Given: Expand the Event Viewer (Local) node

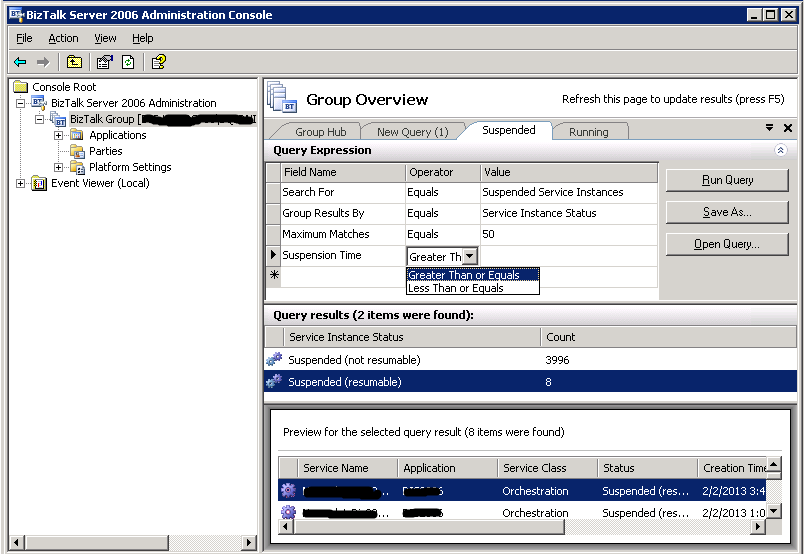Looking at the screenshot, I should click(21, 183).
